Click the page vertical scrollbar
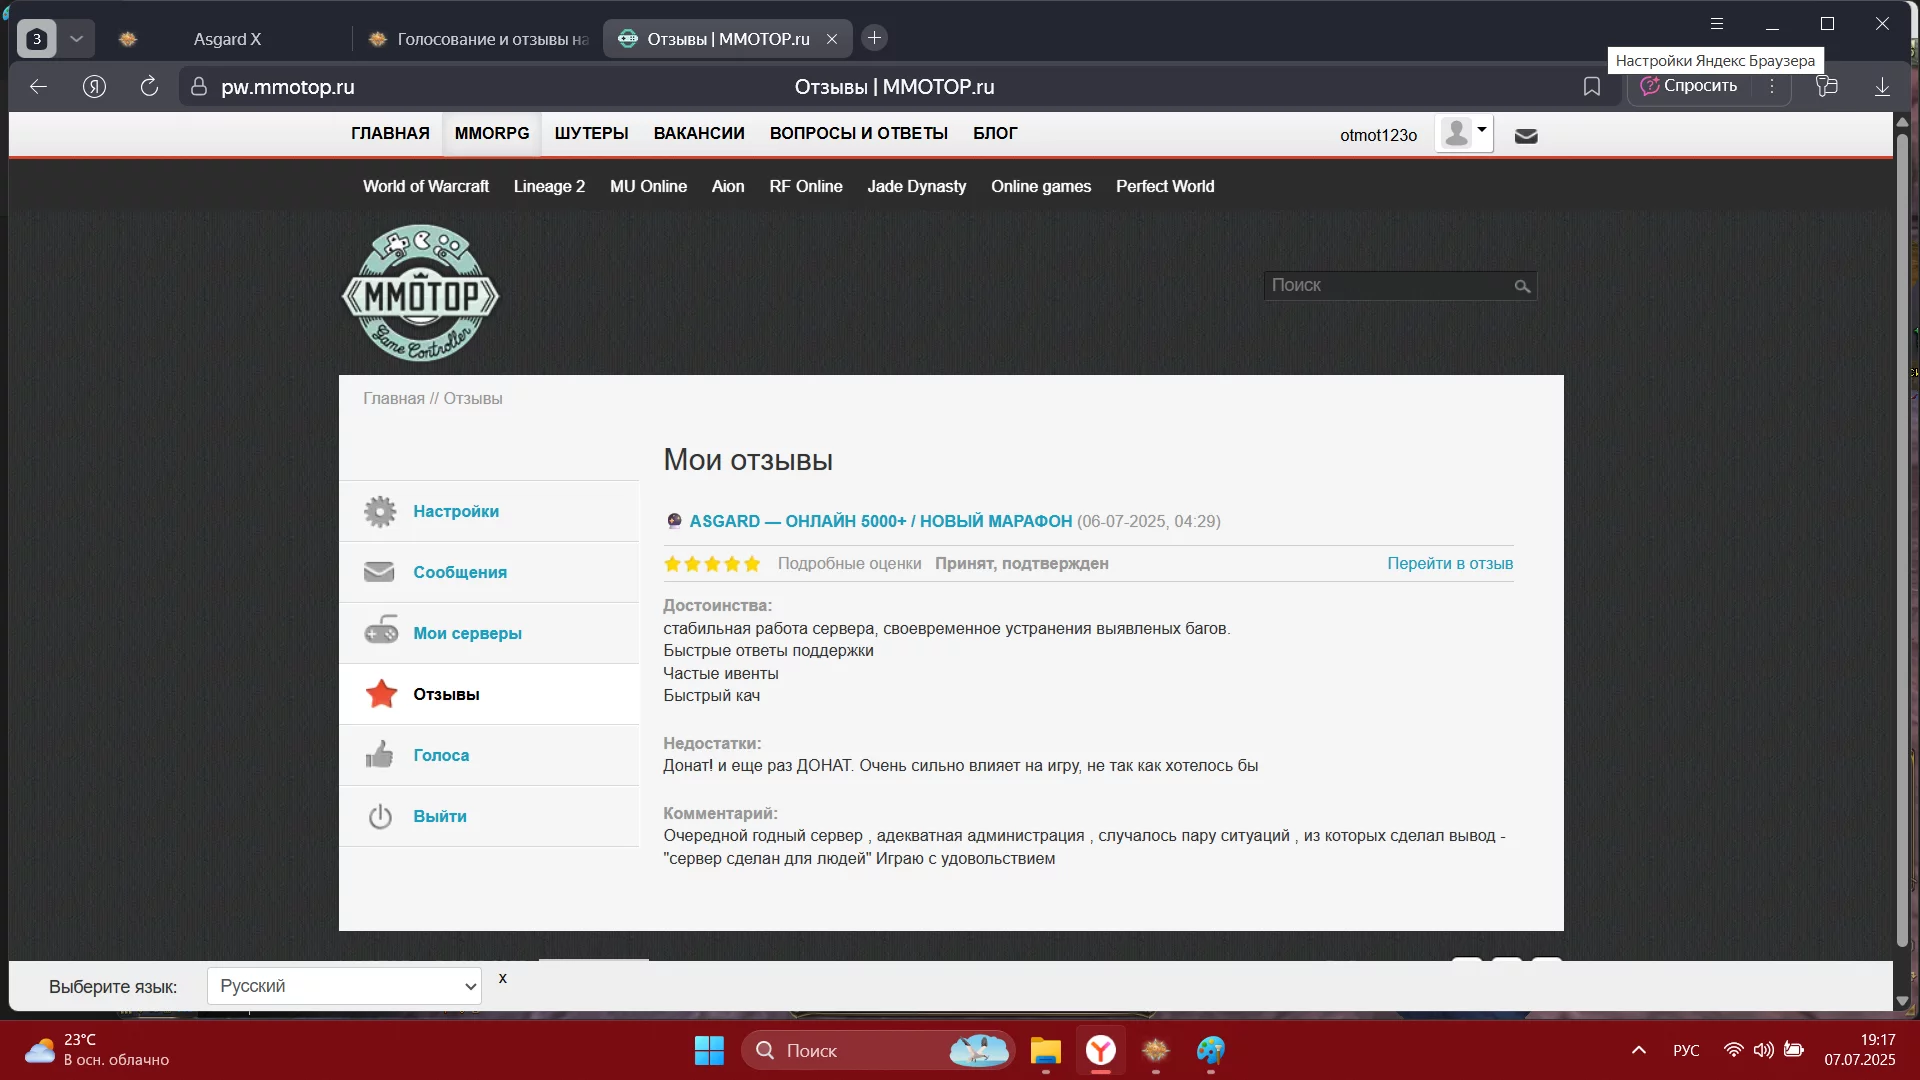Viewport: 1920px width, 1080px height. coord(1902,540)
